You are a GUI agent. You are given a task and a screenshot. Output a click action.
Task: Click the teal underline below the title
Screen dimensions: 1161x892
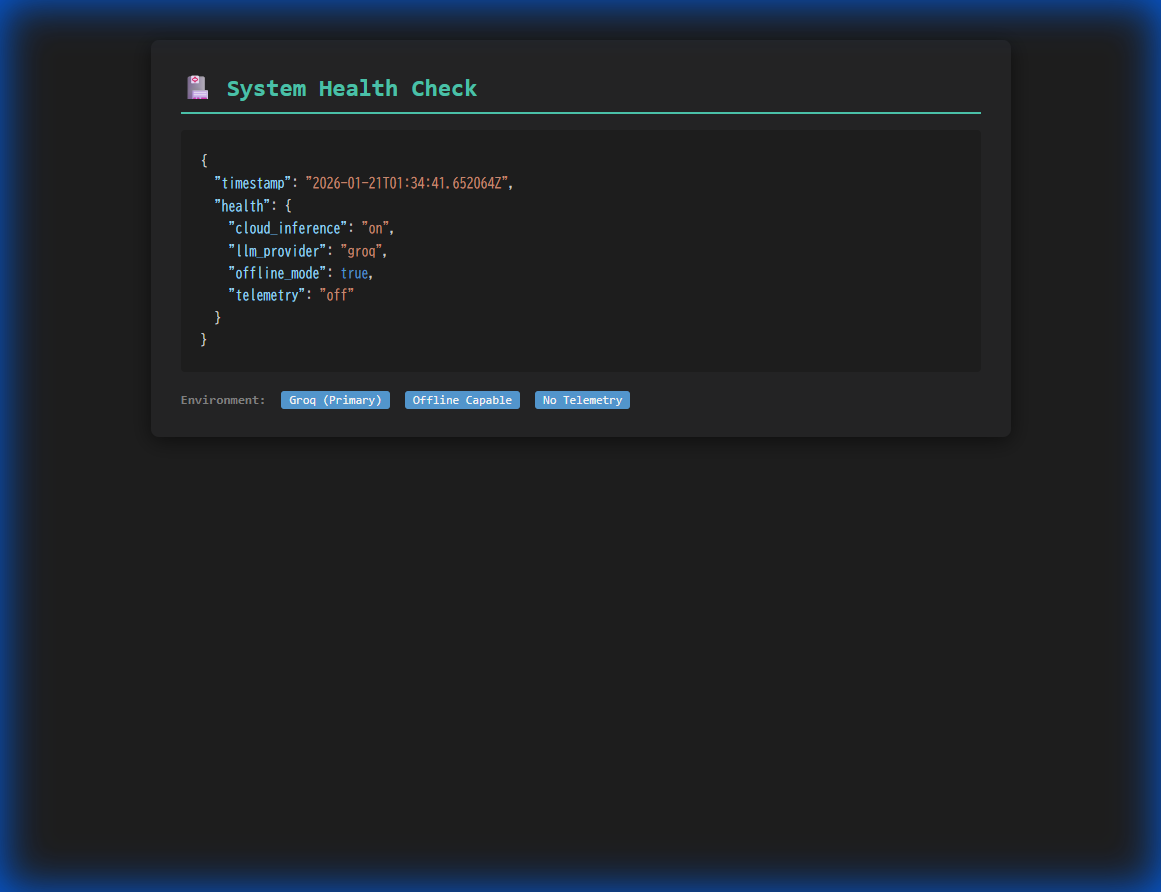(x=580, y=113)
